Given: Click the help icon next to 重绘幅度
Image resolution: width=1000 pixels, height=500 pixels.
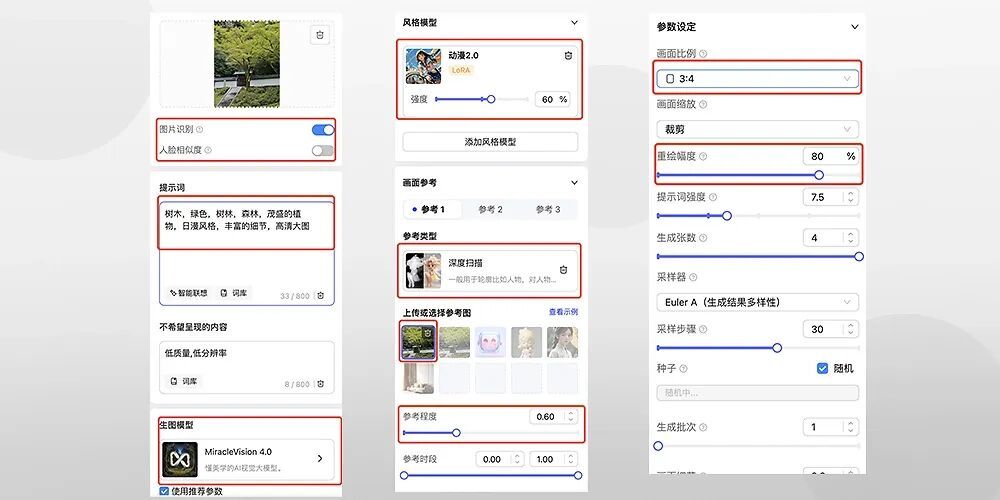Looking at the screenshot, I should [703, 157].
